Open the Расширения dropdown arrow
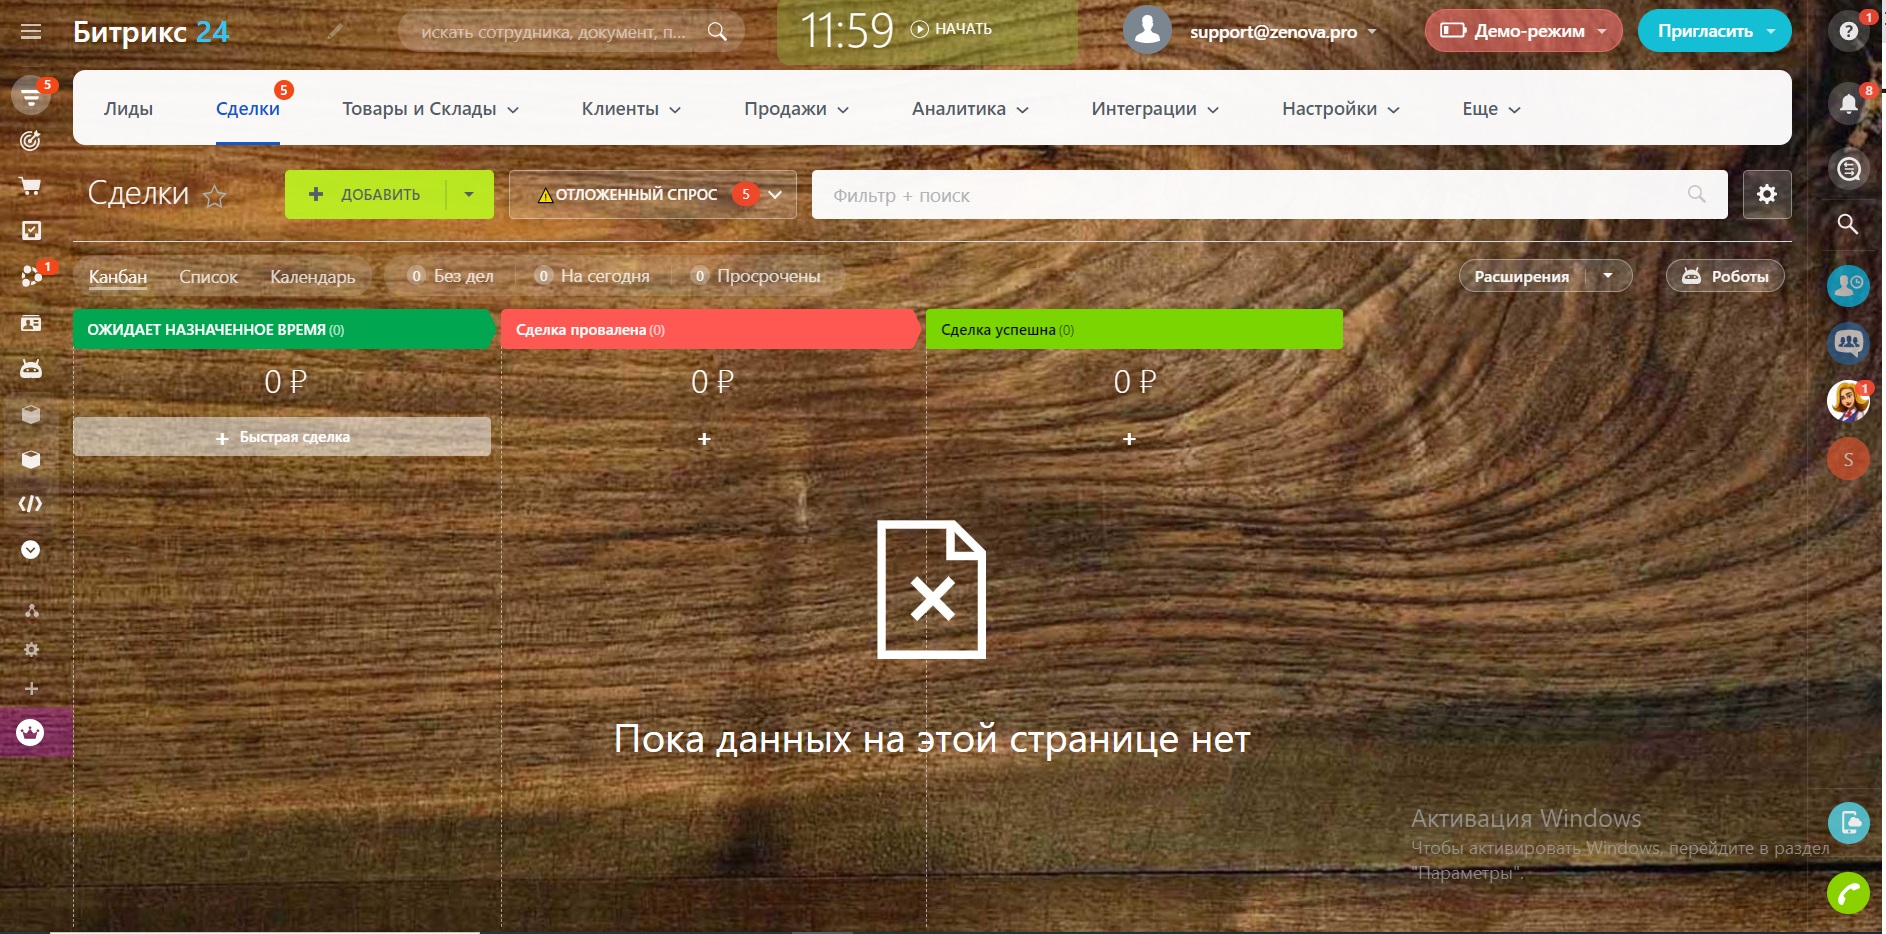The height and width of the screenshot is (934, 1886). pyautogui.click(x=1608, y=276)
